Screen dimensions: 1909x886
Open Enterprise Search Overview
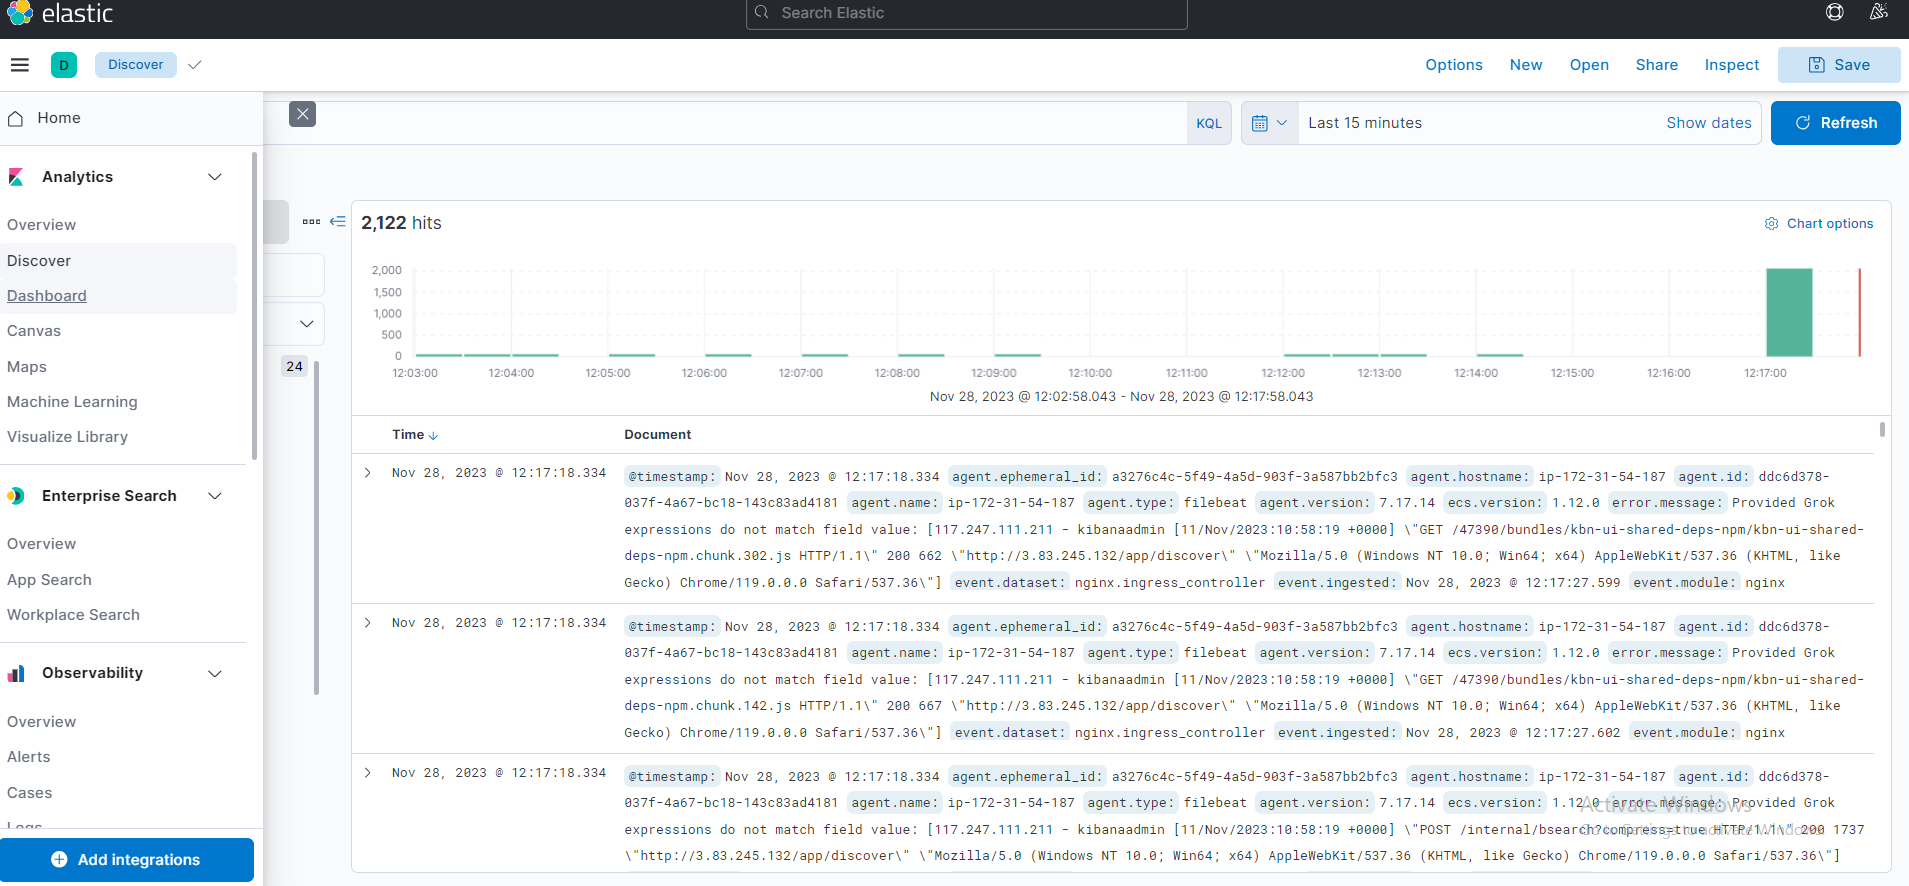pos(41,544)
